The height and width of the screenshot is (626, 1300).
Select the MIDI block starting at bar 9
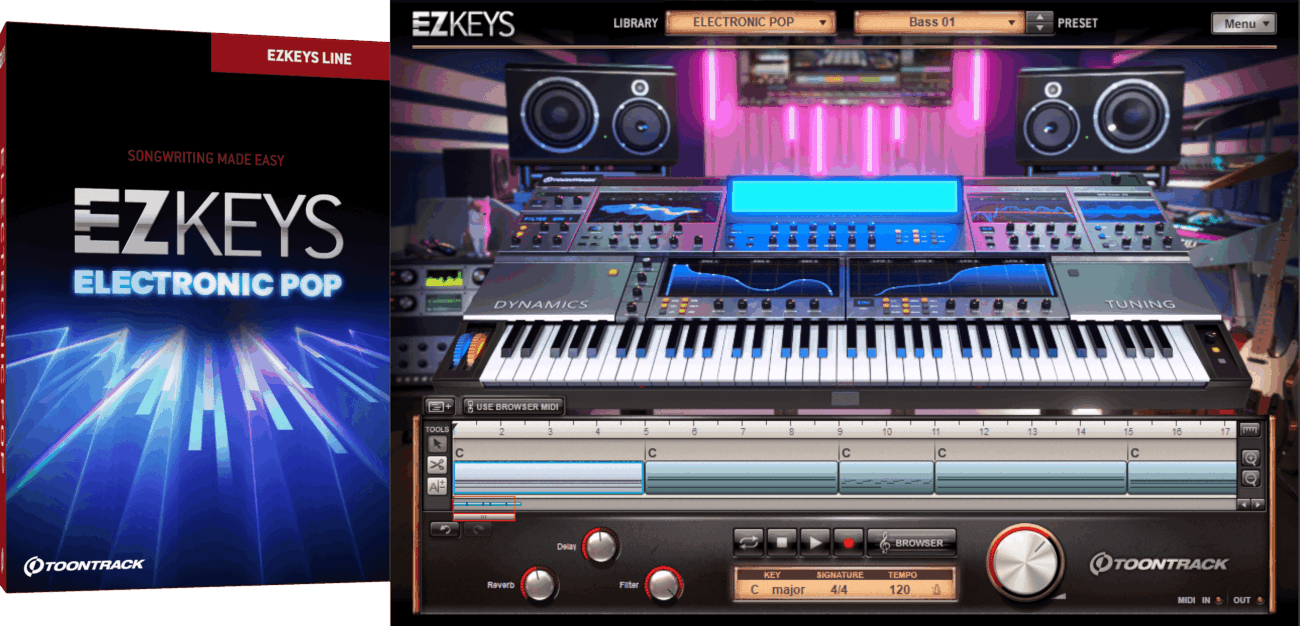click(886, 478)
